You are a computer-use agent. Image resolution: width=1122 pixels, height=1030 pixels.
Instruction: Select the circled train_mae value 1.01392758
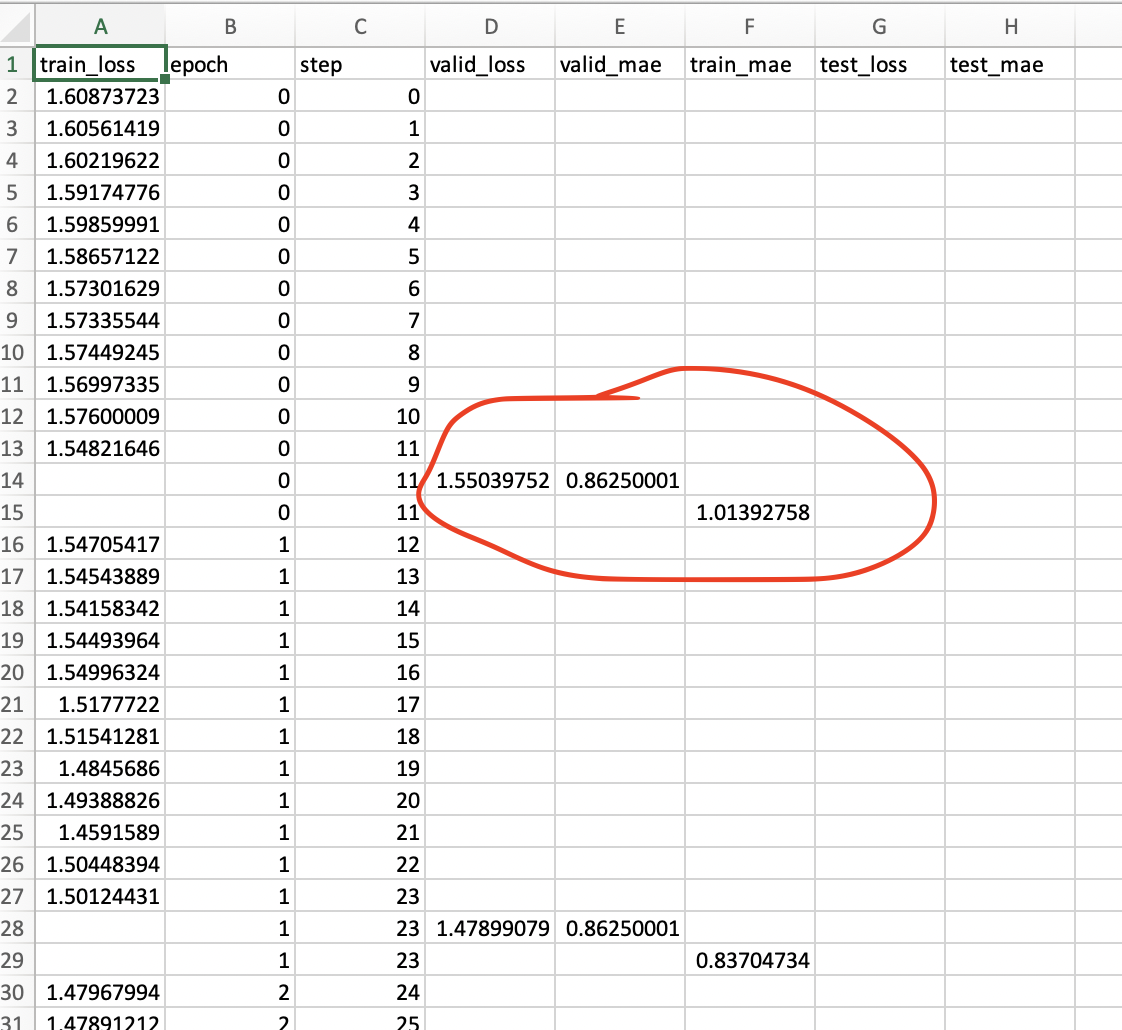(749, 512)
